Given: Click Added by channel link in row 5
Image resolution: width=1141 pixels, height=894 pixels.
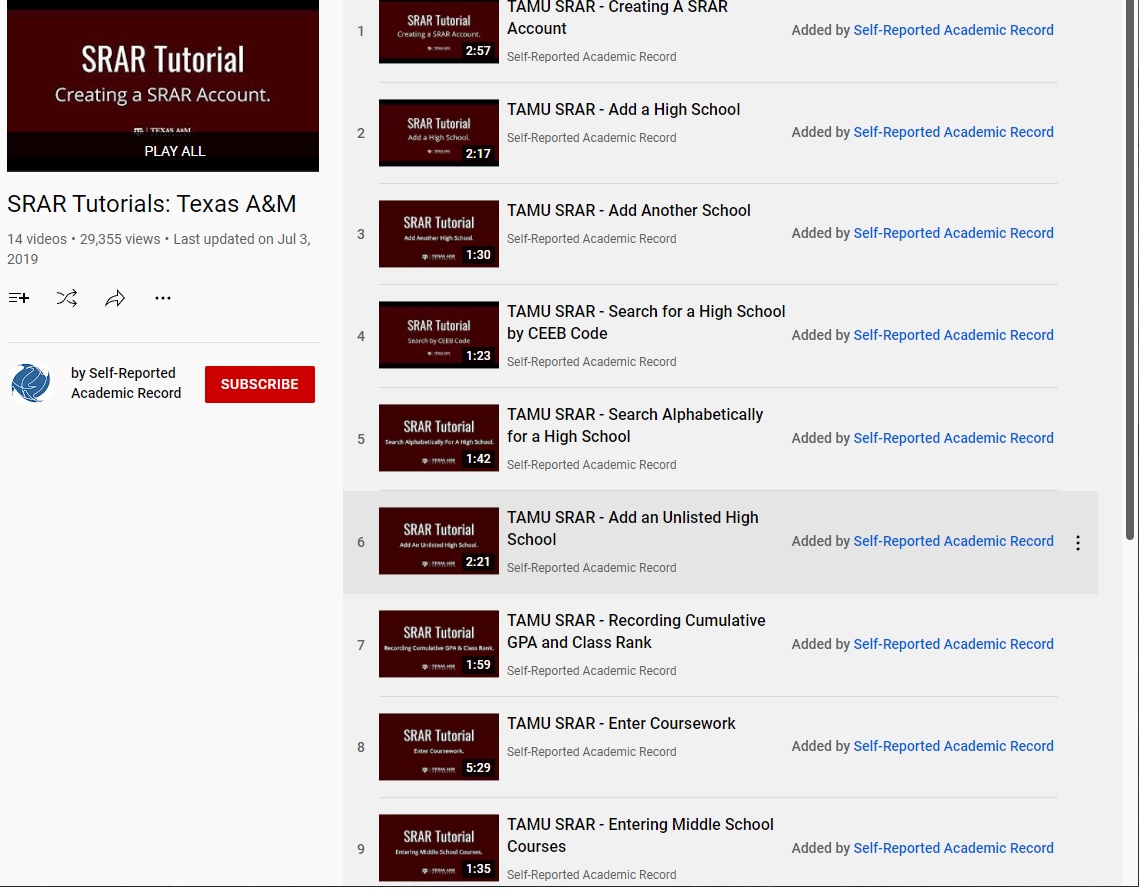Looking at the screenshot, I should pos(953,439).
